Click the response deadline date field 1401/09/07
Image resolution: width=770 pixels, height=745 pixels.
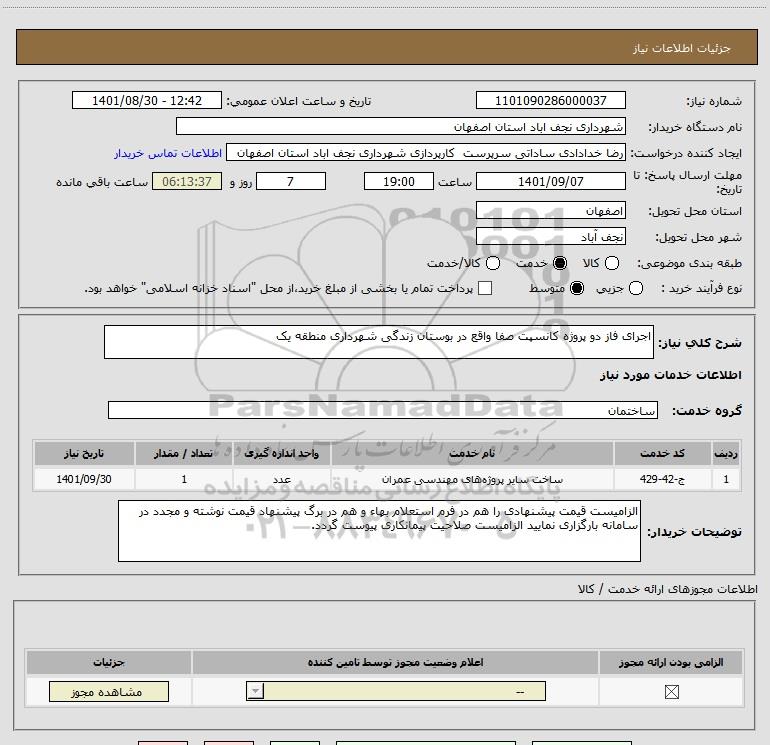pos(550,181)
